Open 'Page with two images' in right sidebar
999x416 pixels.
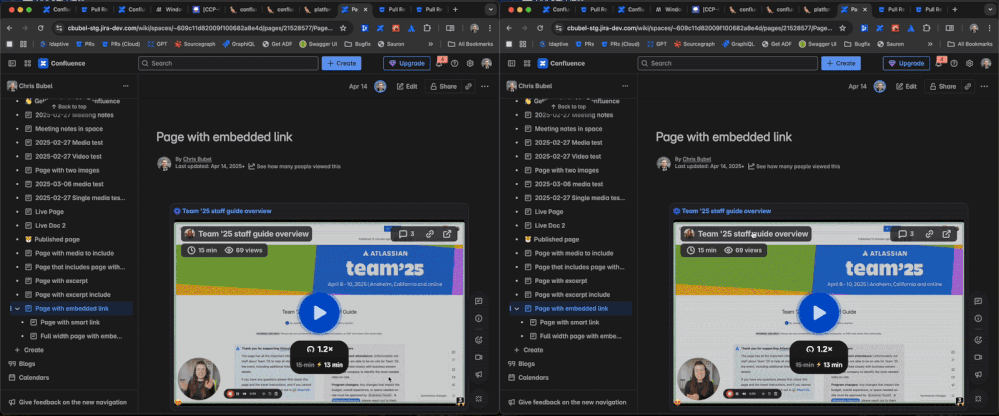pyautogui.click(x=566, y=170)
